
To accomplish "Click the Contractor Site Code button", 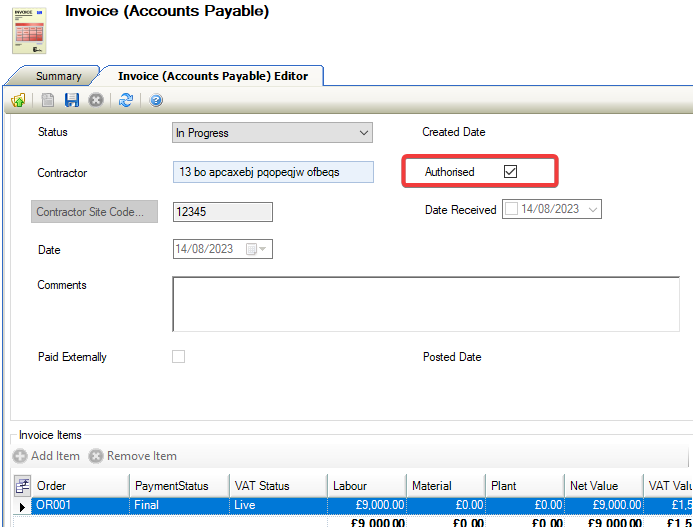I will coord(97,212).
